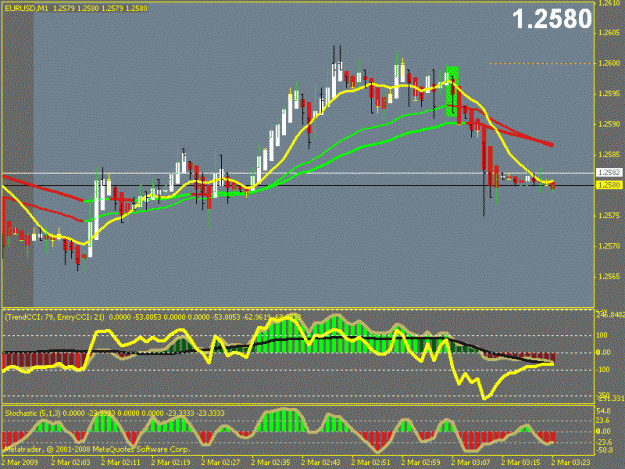Click the CCI panel -100 level label

click(603, 369)
